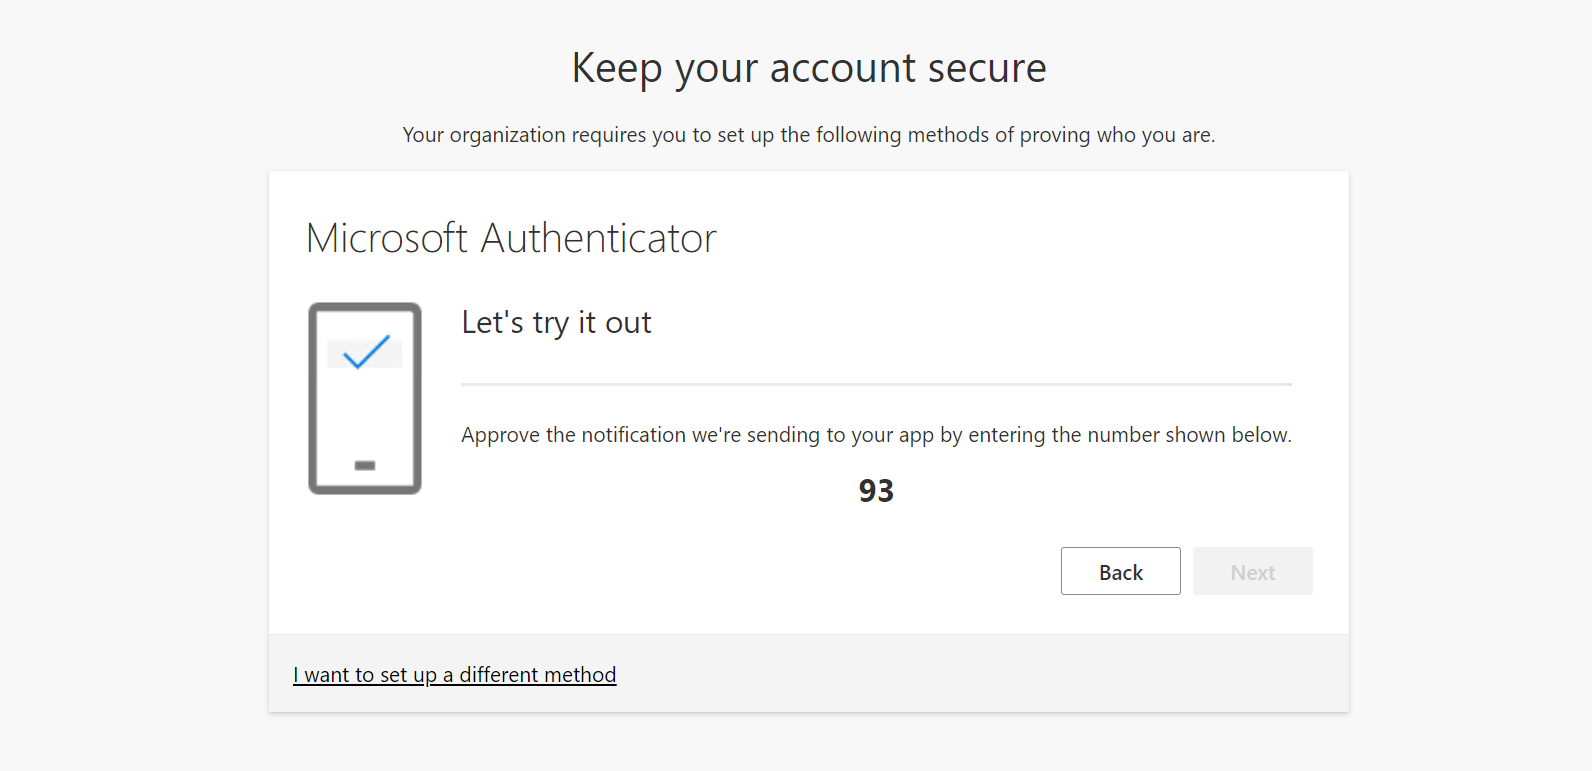1592x771 pixels.
Task: Click the word 'Microsoft' in card heading
Action: tap(387, 238)
